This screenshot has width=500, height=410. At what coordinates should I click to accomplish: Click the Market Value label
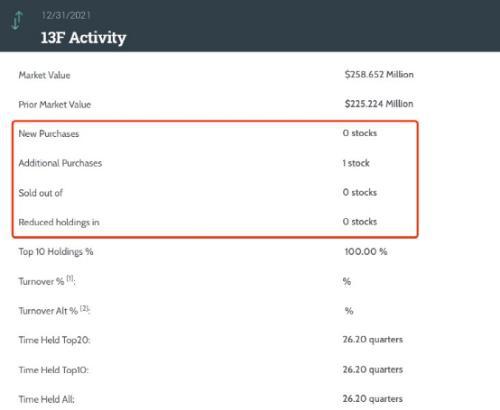[x=44, y=75]
